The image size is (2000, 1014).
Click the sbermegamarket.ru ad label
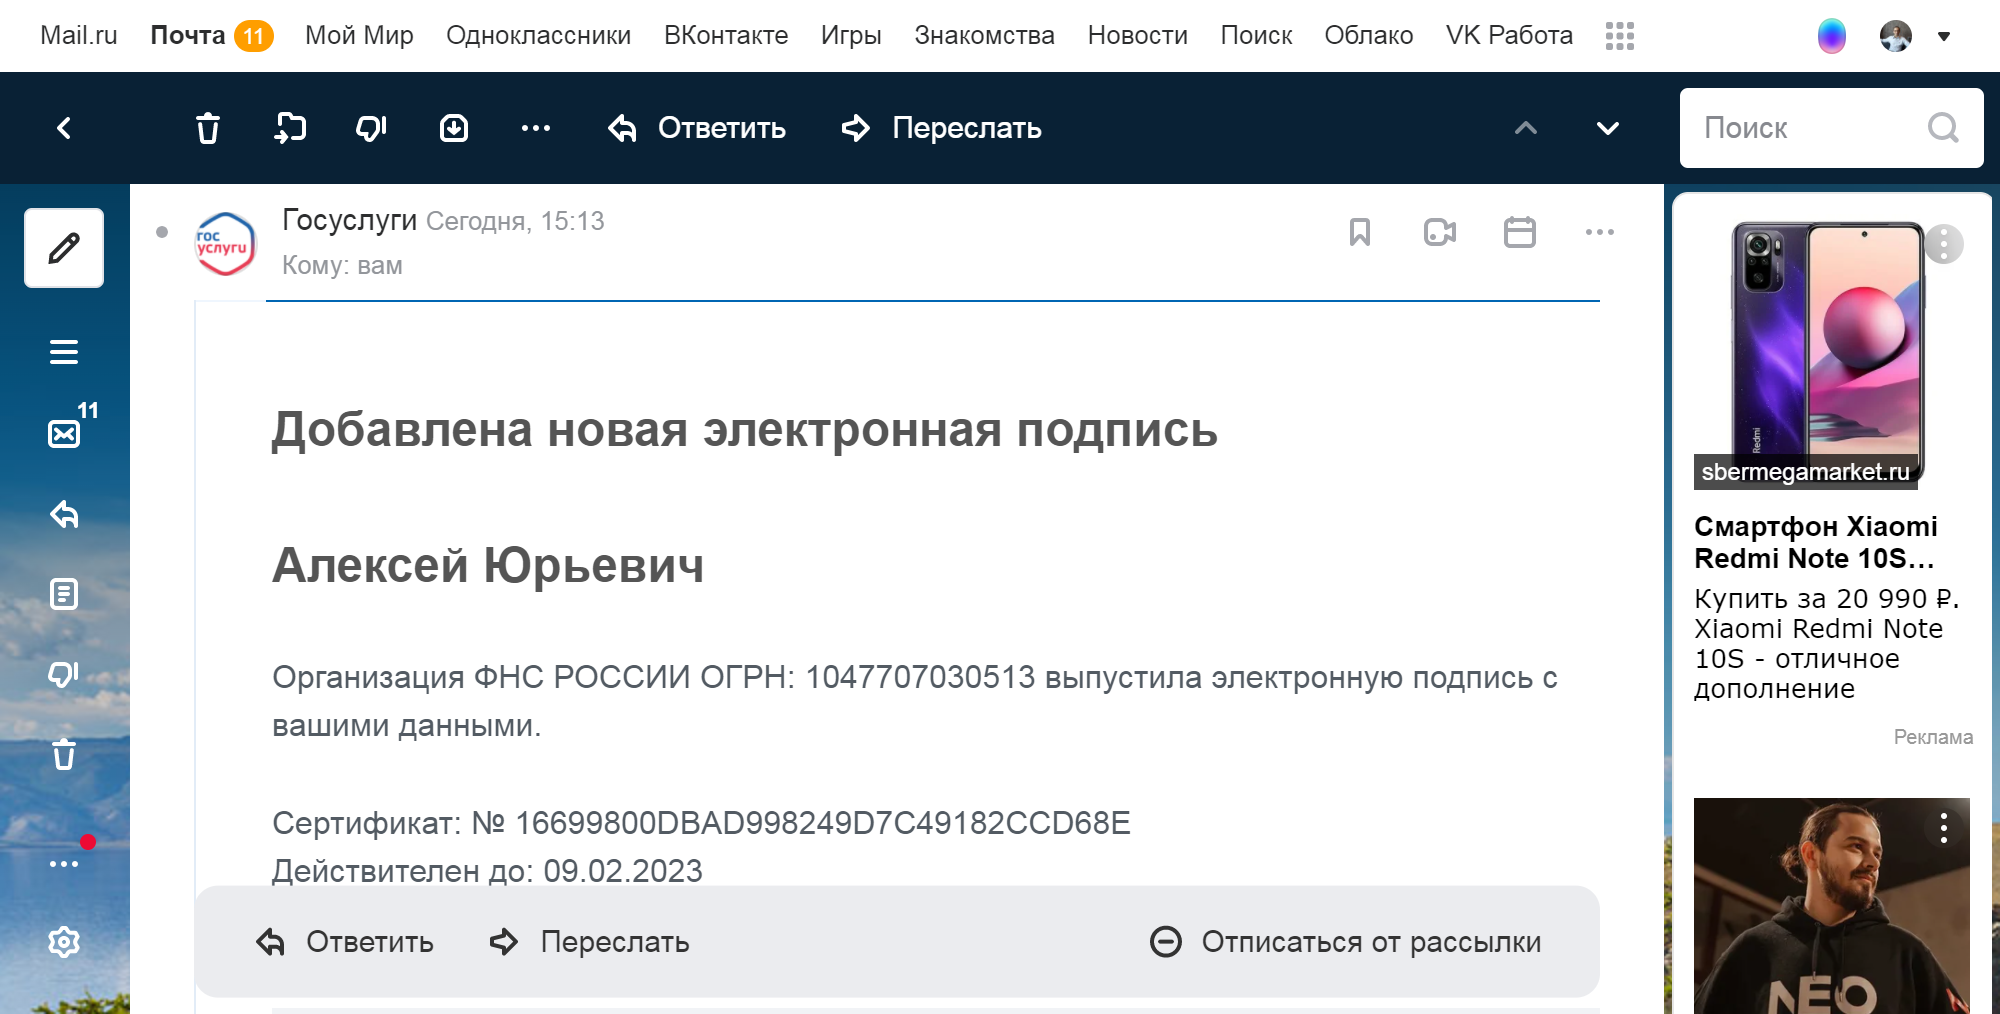[x=1806, y=472]
